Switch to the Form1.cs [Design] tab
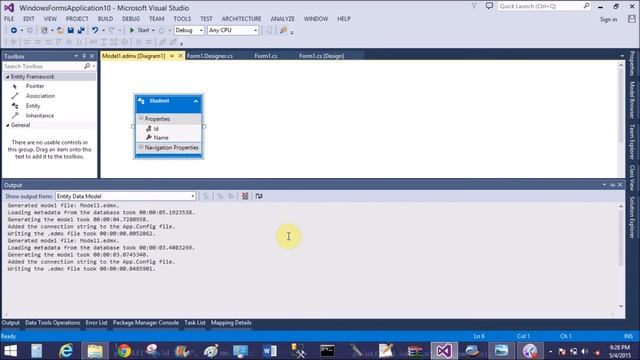The image size is (640, 360). [321, 56]
